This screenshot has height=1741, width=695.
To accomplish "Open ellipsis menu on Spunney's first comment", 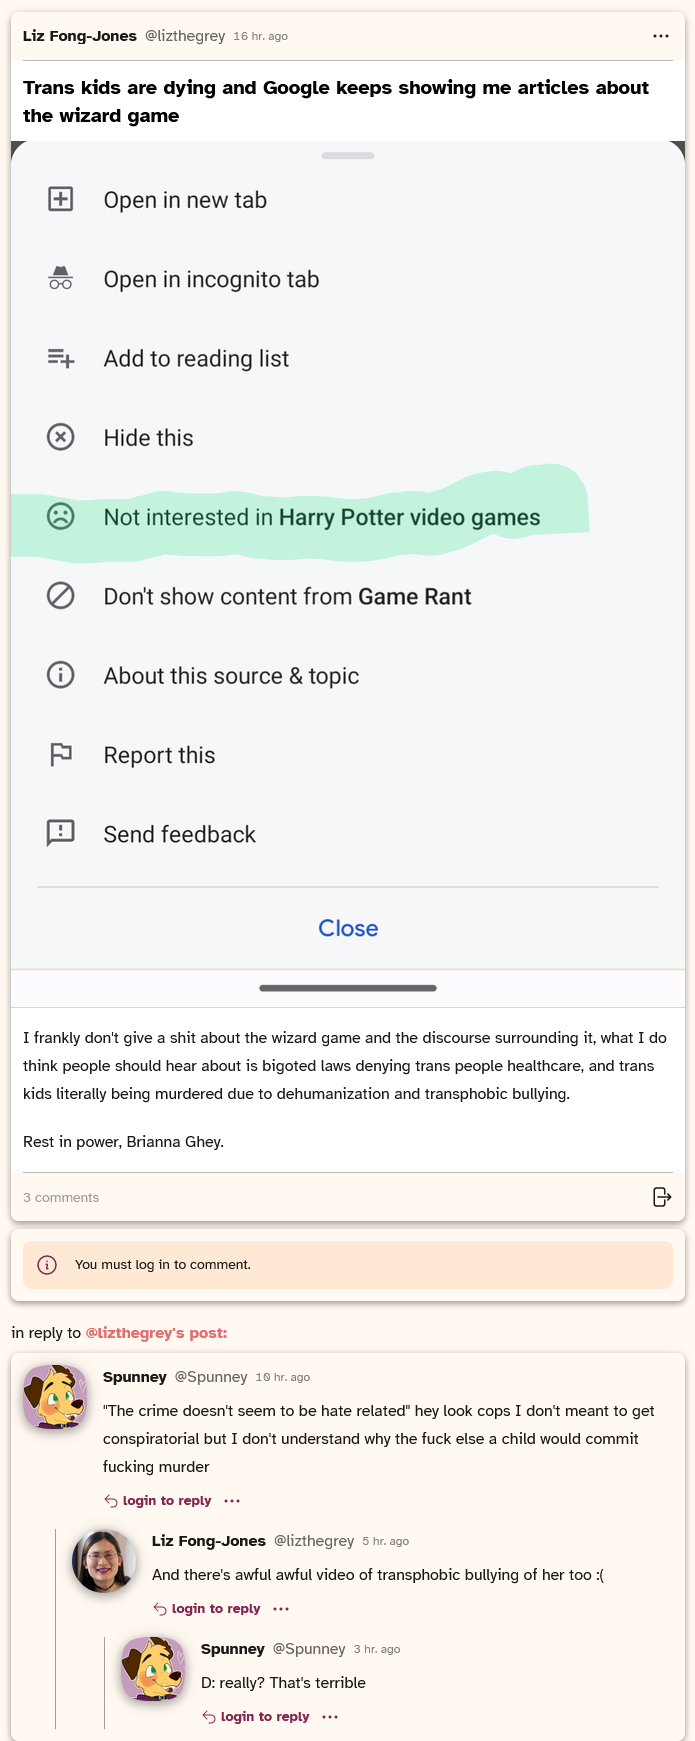I will (x=232, y=1501).
